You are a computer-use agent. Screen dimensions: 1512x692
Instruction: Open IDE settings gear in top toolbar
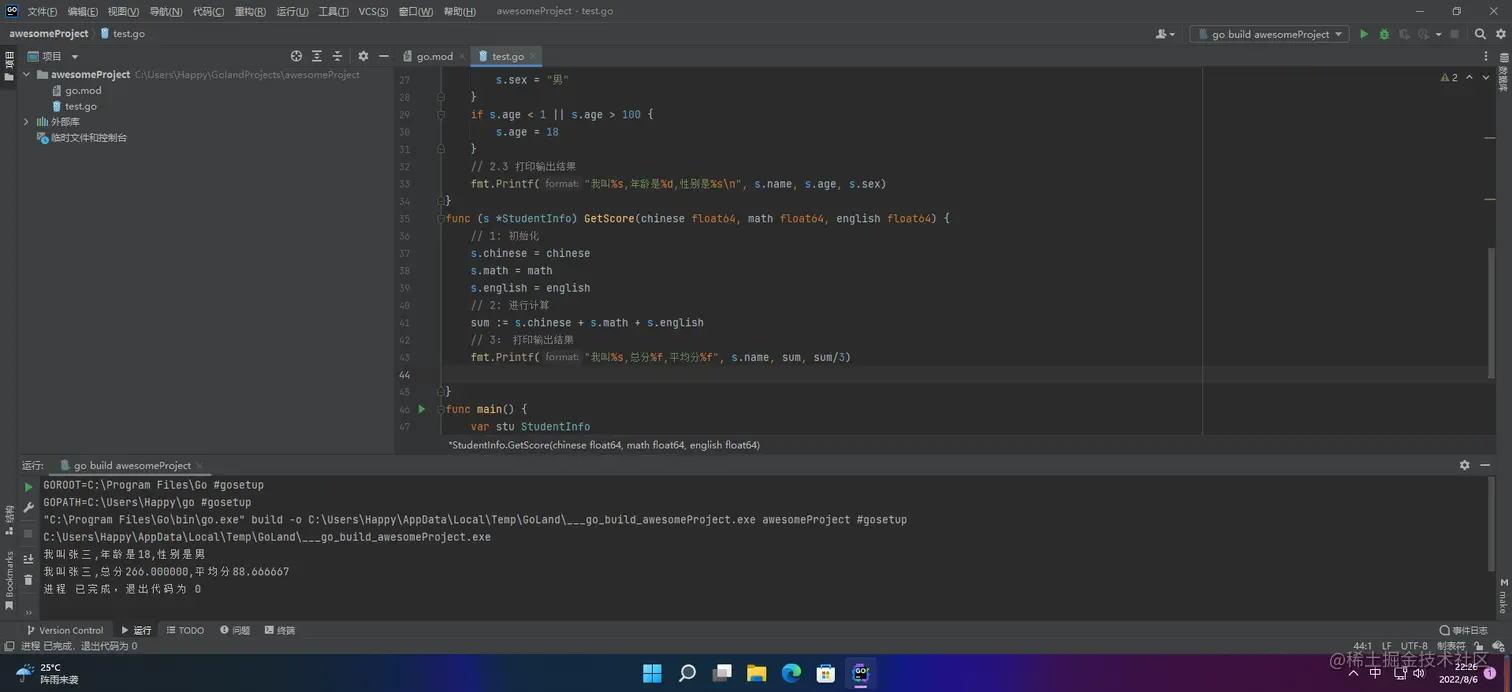(x=1500, y=34)
